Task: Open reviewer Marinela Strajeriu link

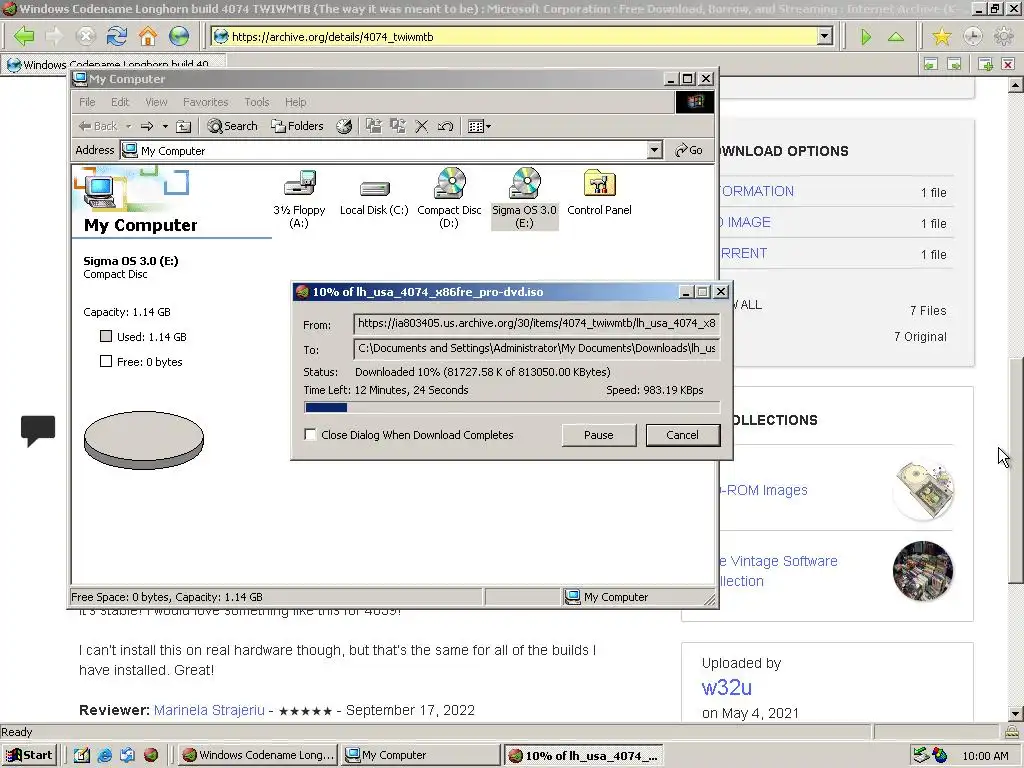Action: [x=209, y=710]
